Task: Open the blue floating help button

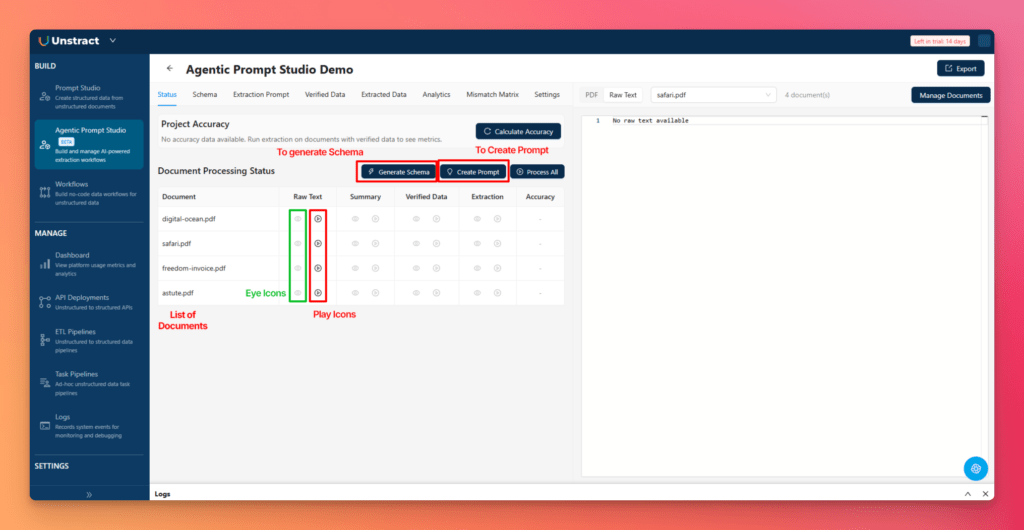Action: 976,468
